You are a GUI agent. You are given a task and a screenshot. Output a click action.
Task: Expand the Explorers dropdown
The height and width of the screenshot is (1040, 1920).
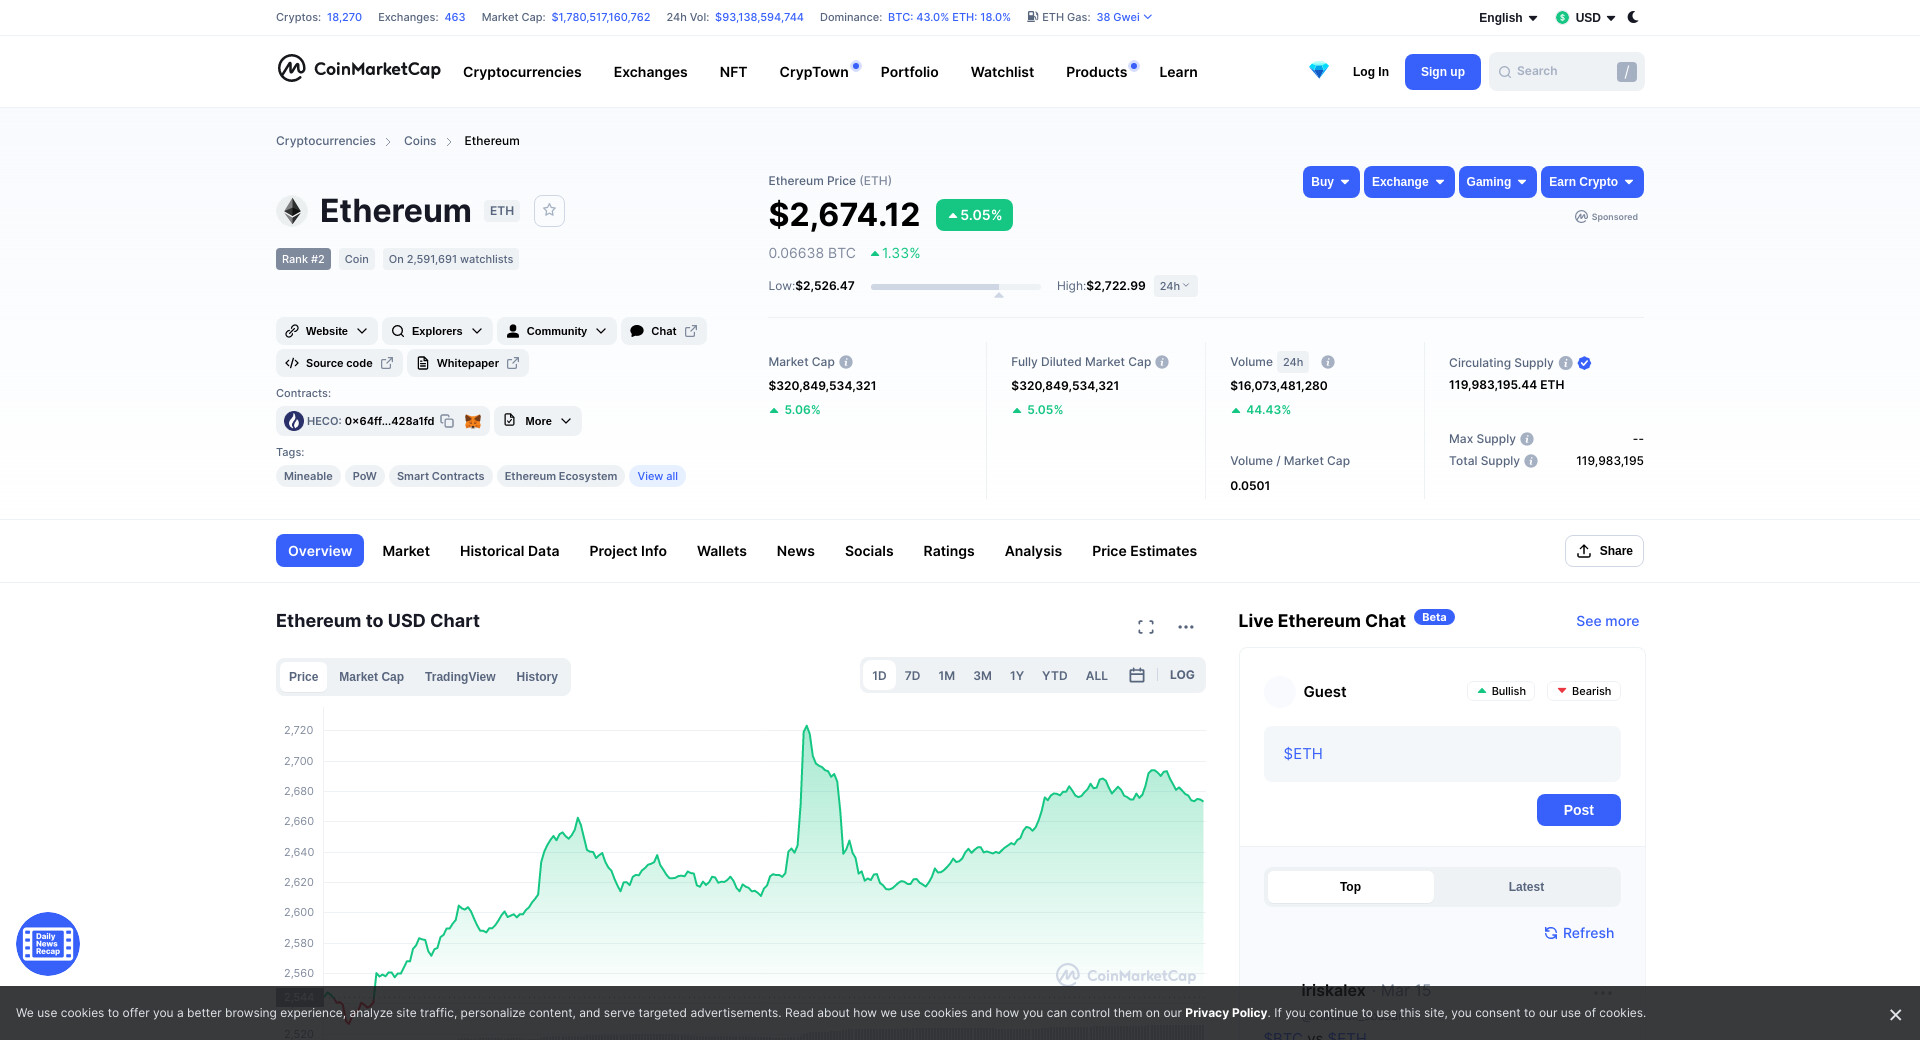click(437, 331)
